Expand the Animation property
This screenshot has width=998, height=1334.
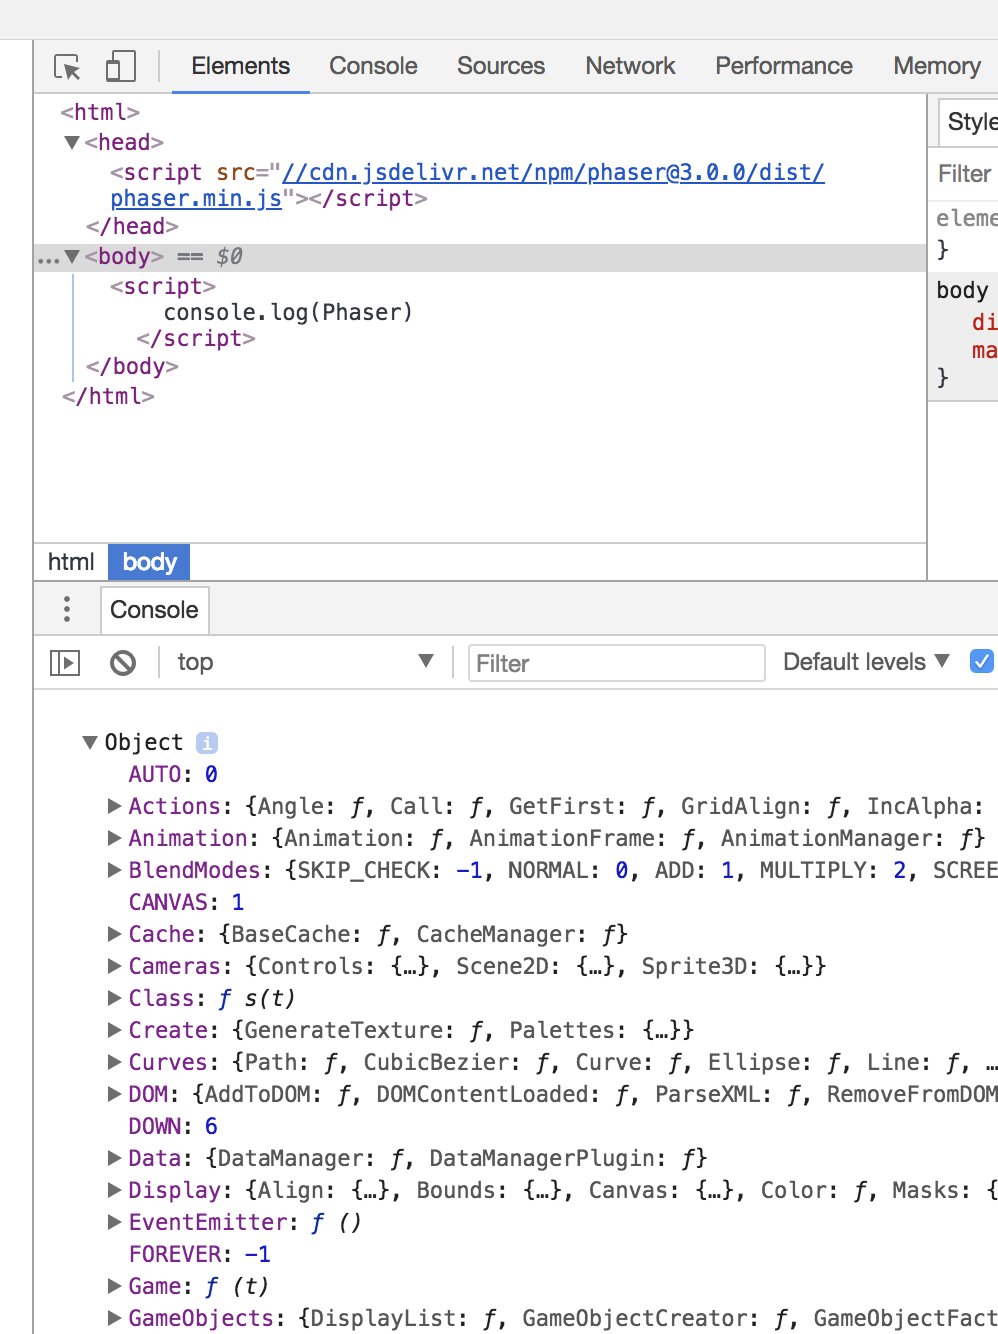click(115, 838)
